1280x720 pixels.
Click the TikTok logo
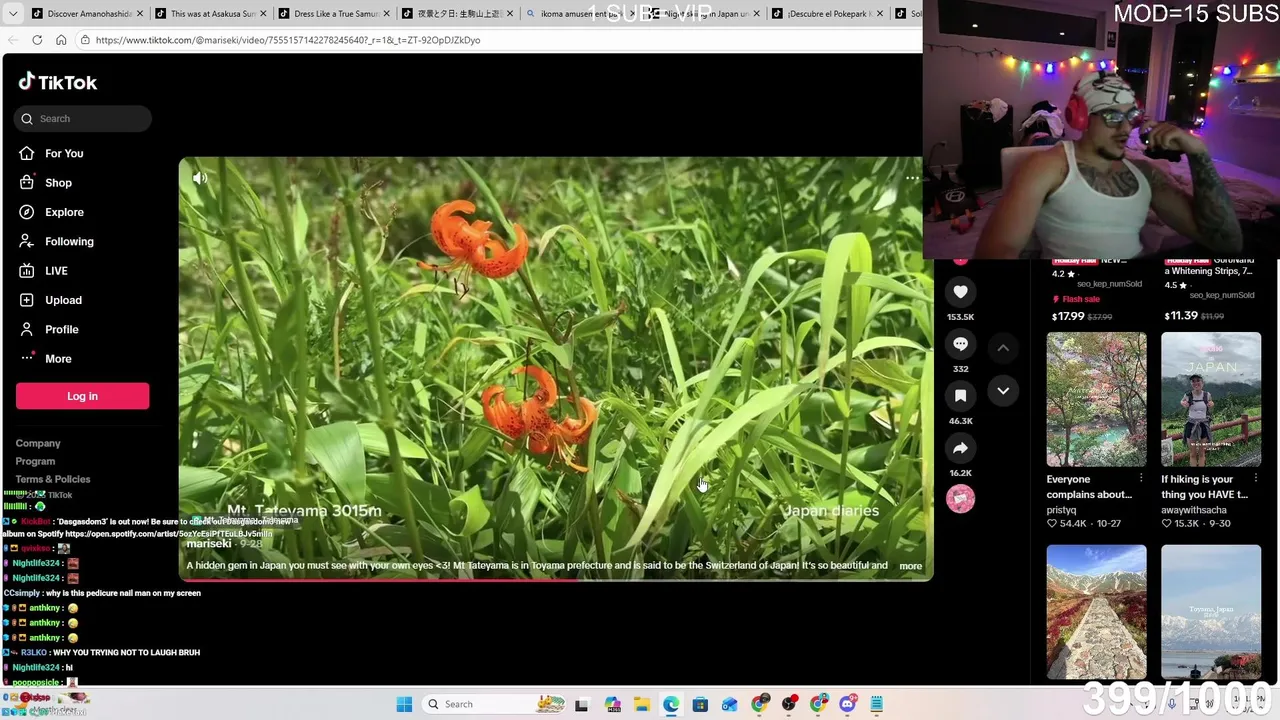(57, 82)
